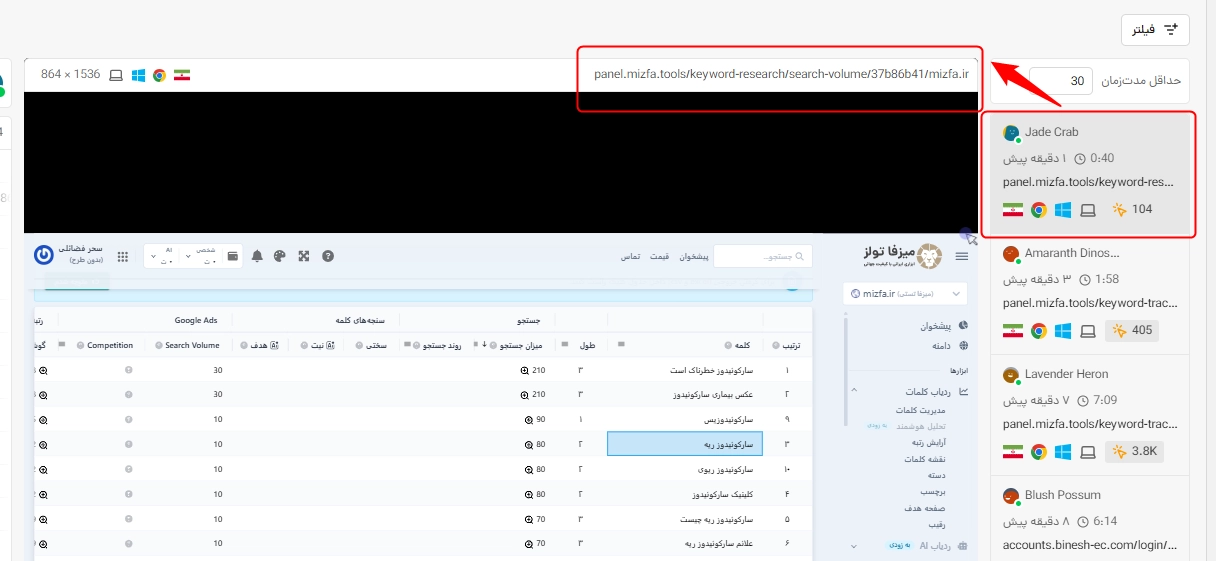This screenshot has height=561, width=1216.
Task: Expand the ردیاب AI sidebar section
Action: tap(854, 546)
